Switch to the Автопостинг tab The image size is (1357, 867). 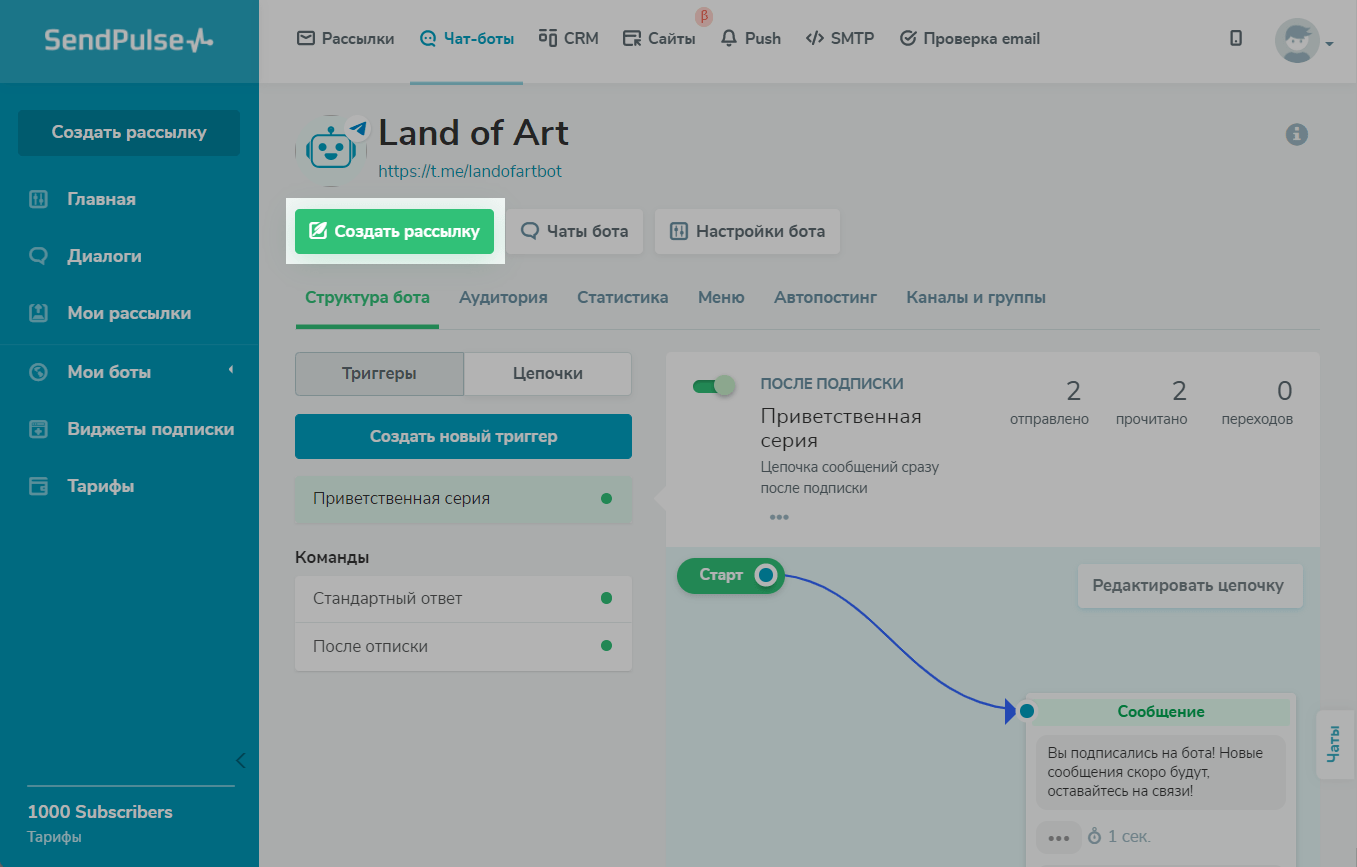[825, 297]
